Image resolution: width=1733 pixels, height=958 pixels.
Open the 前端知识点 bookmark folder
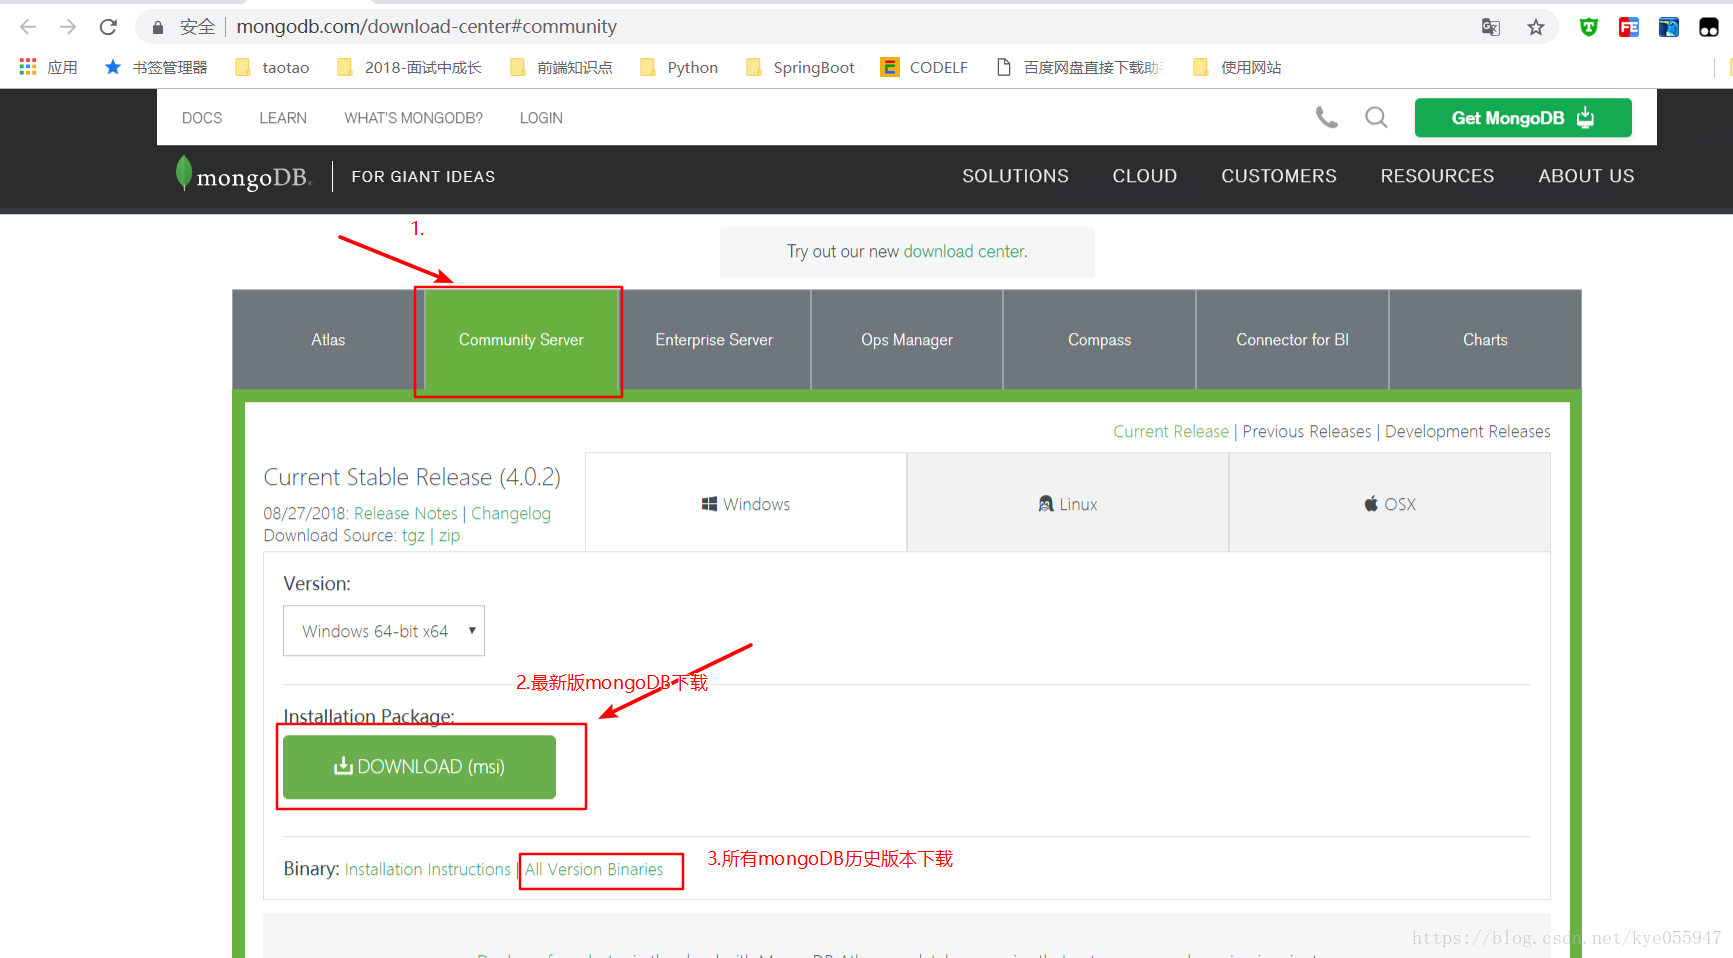tap(561, 67)
